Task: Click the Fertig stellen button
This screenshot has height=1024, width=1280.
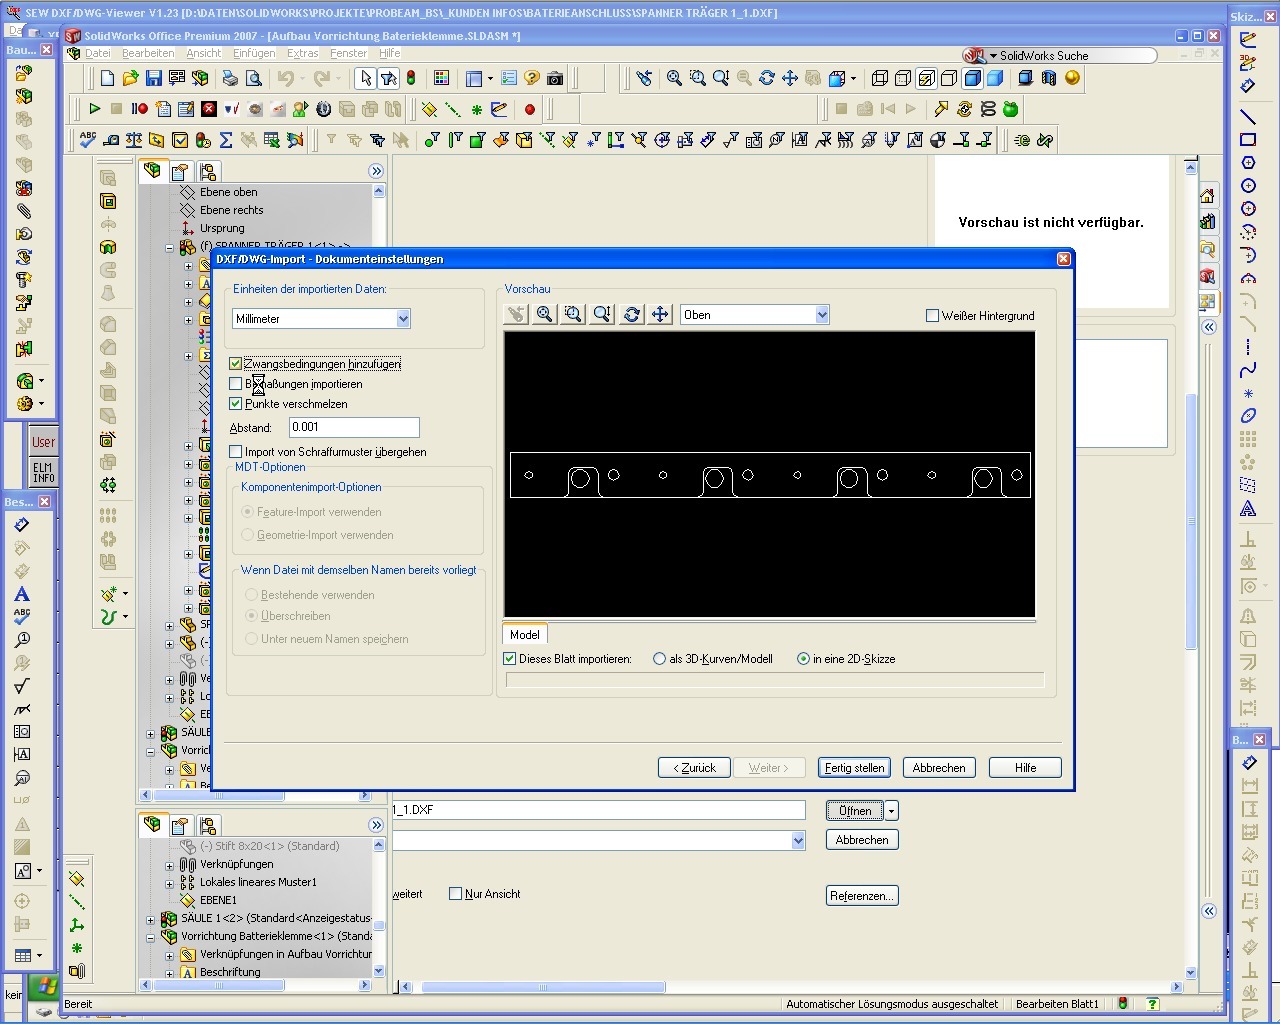Action: [x=854, y=768]
